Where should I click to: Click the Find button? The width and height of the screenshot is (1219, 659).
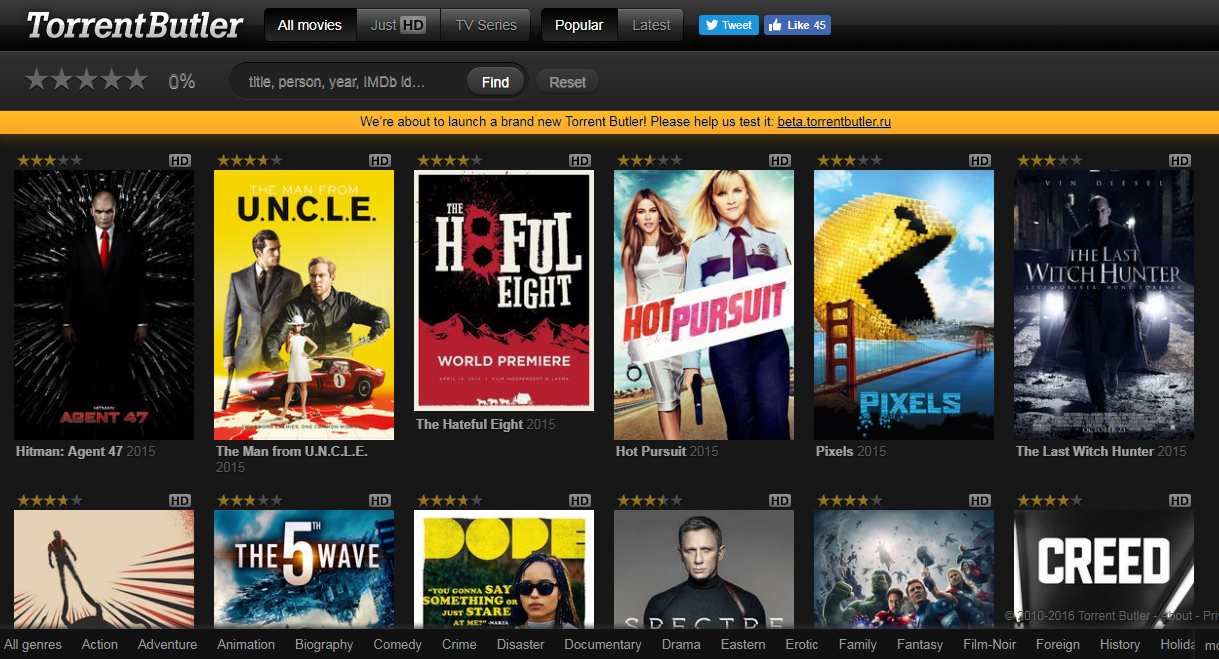pyautogui.click(x=496, y=82)
